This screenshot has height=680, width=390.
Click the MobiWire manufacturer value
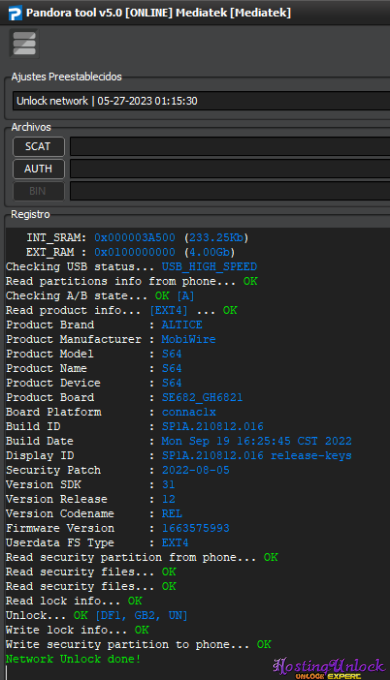coord(189,340)
